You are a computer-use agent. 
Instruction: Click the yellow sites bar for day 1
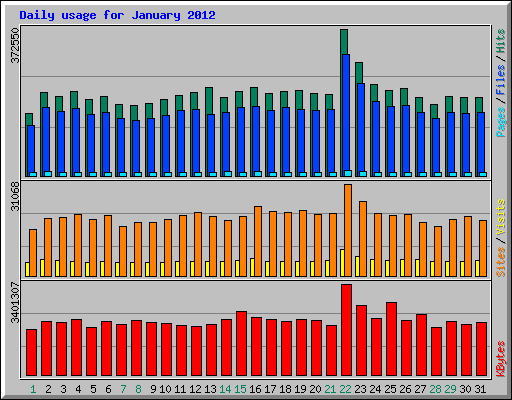(27, 269)
